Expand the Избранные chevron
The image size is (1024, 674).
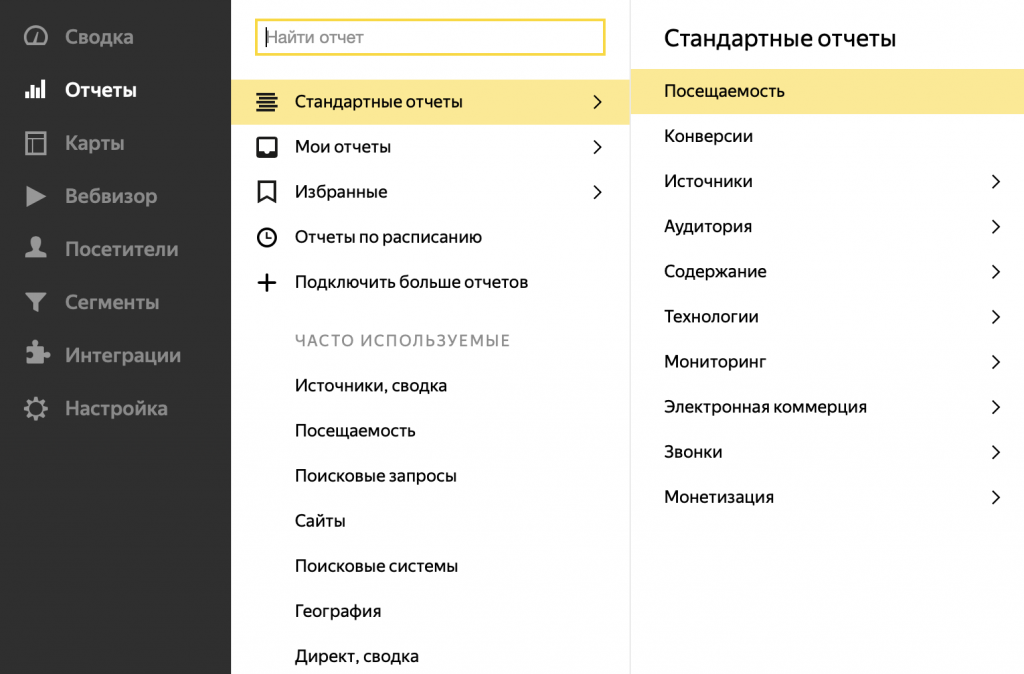tap(597, 192)
